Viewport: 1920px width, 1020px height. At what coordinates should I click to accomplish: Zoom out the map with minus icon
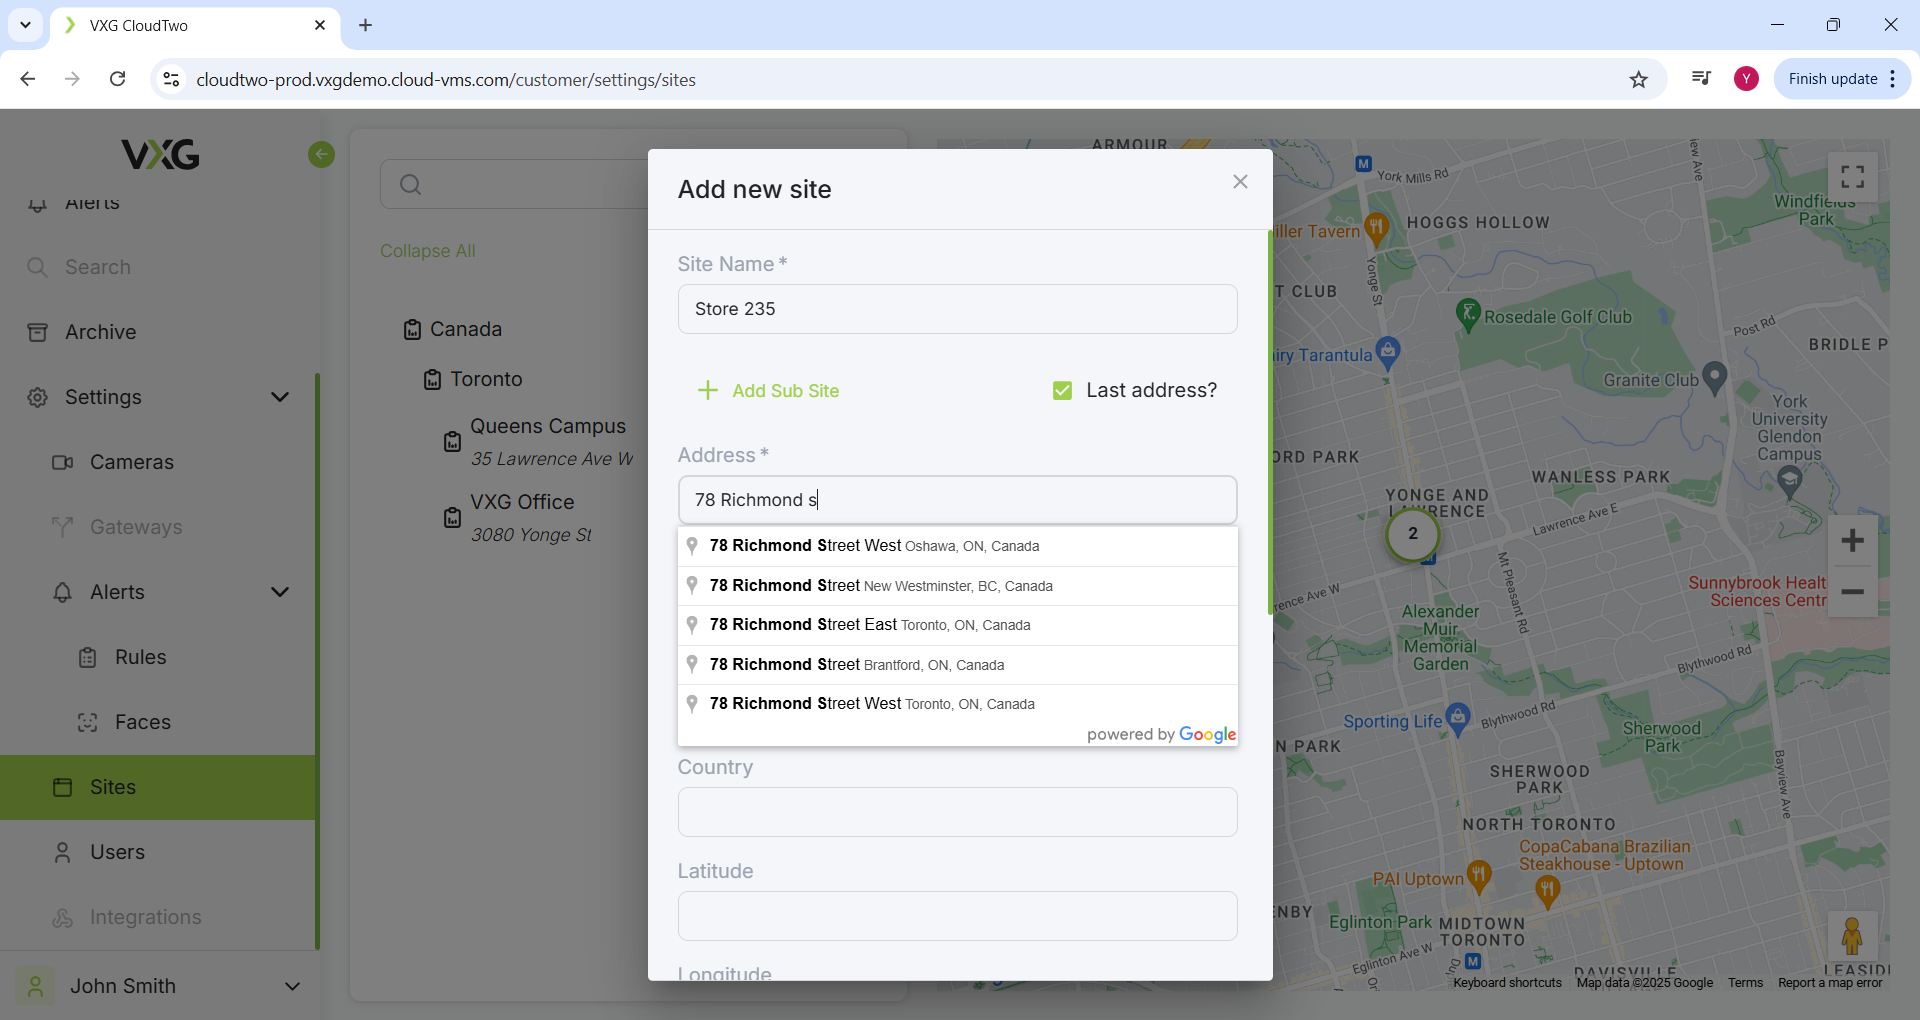point(1852,592)
